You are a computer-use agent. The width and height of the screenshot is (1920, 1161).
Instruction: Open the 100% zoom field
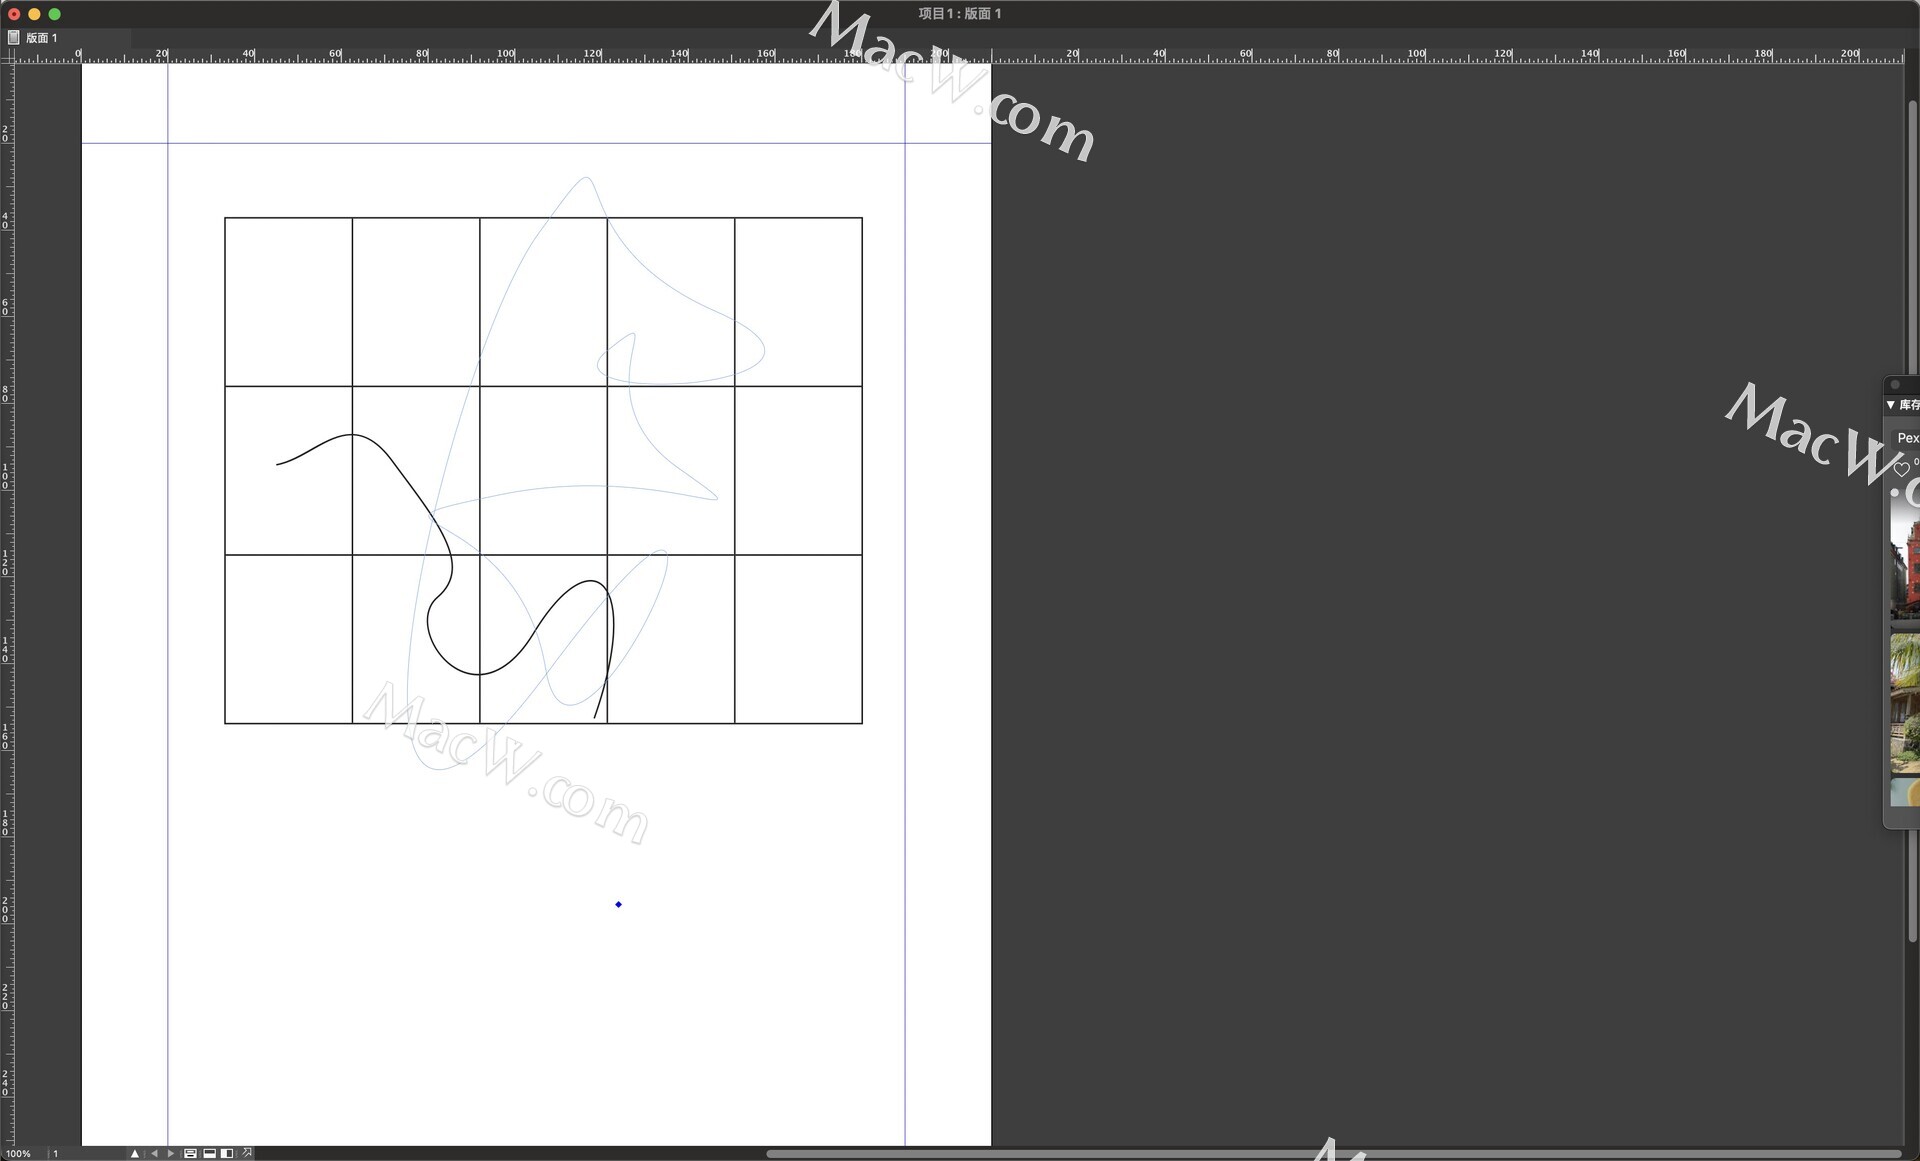(20, 1153)
